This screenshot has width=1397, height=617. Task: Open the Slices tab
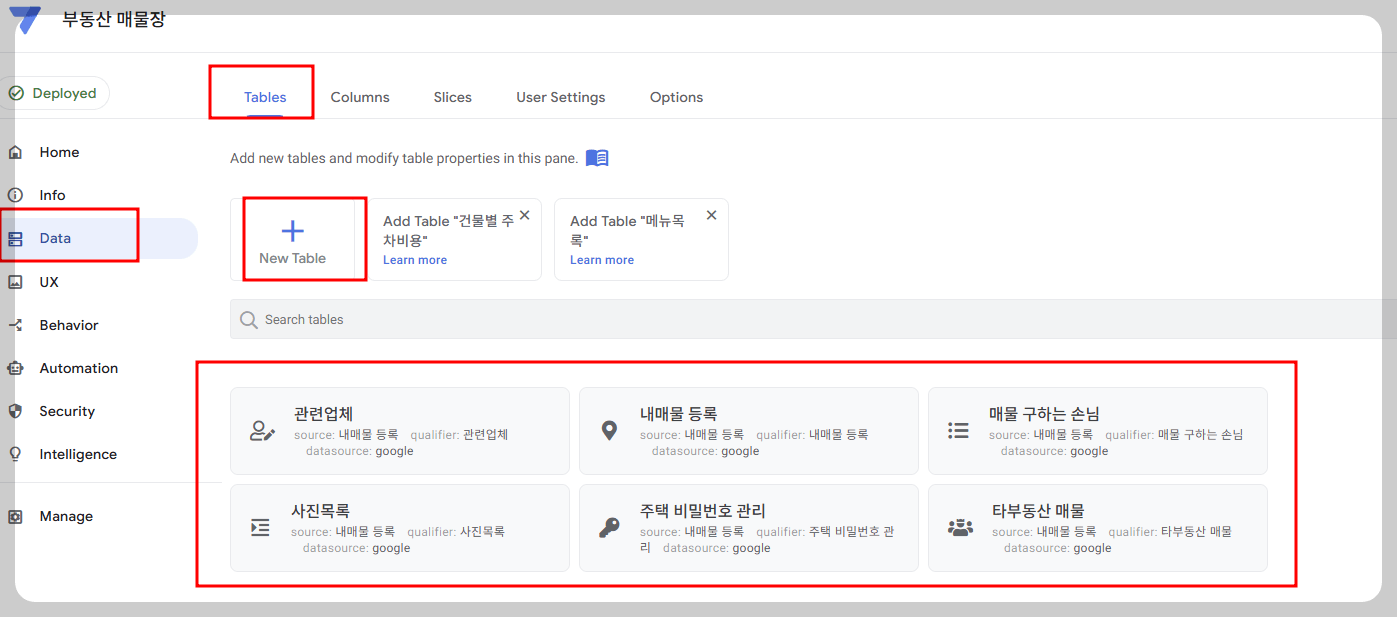coord(452,97)
